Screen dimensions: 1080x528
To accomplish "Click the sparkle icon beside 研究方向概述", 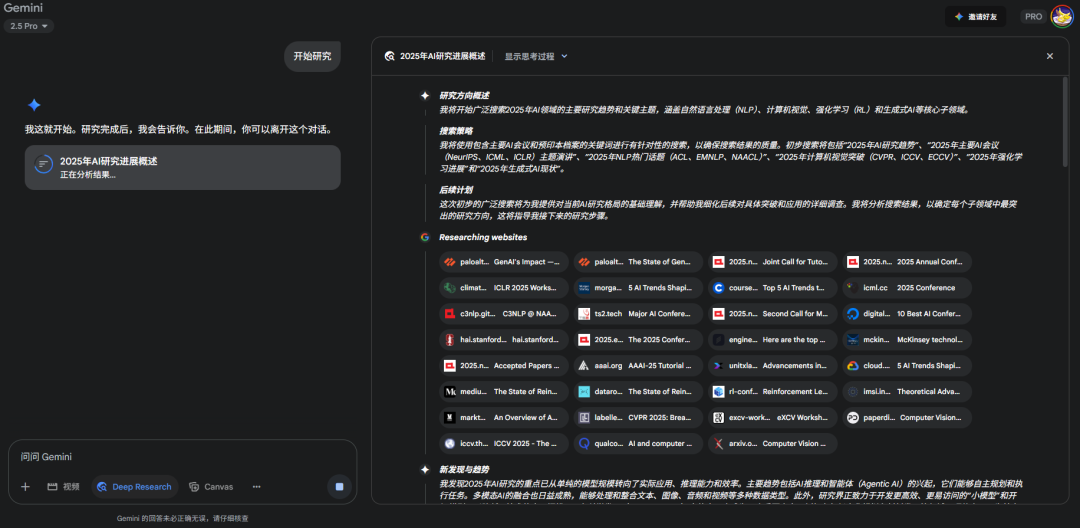I will point(425,96).
